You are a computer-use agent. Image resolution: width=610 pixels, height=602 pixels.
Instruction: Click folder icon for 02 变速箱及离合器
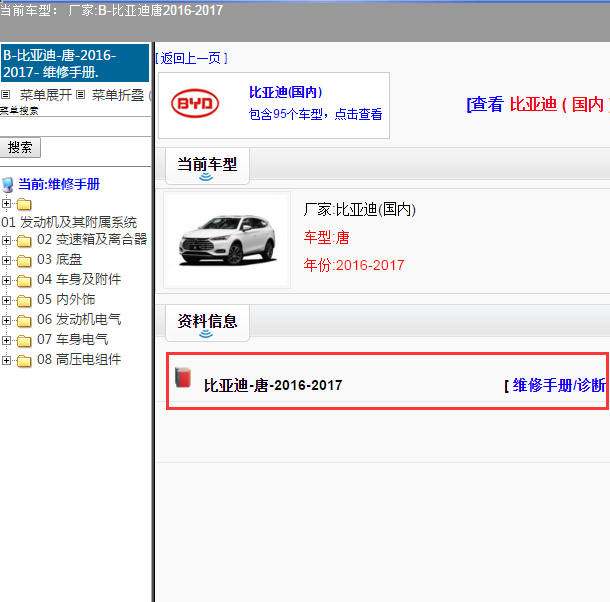point(24,241)
